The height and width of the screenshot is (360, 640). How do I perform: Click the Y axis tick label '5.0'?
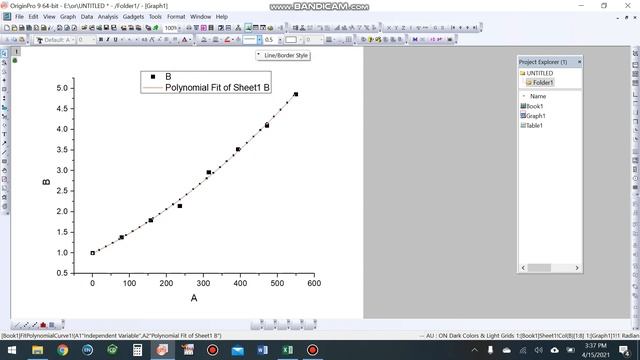pos(62,88)
